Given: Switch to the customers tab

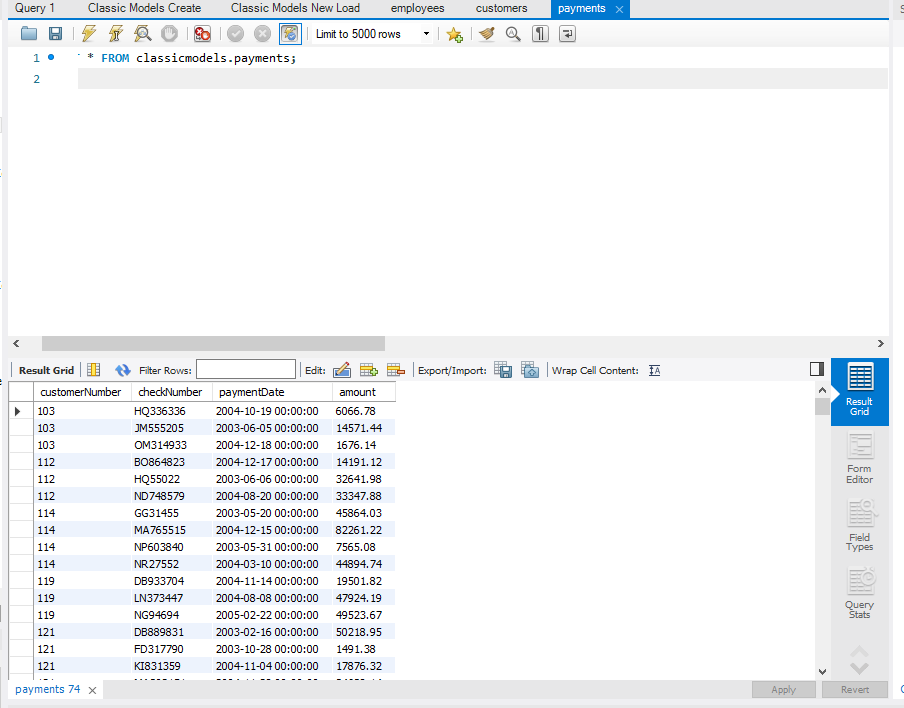Looking at the screenshot, I should pos(502,9).
